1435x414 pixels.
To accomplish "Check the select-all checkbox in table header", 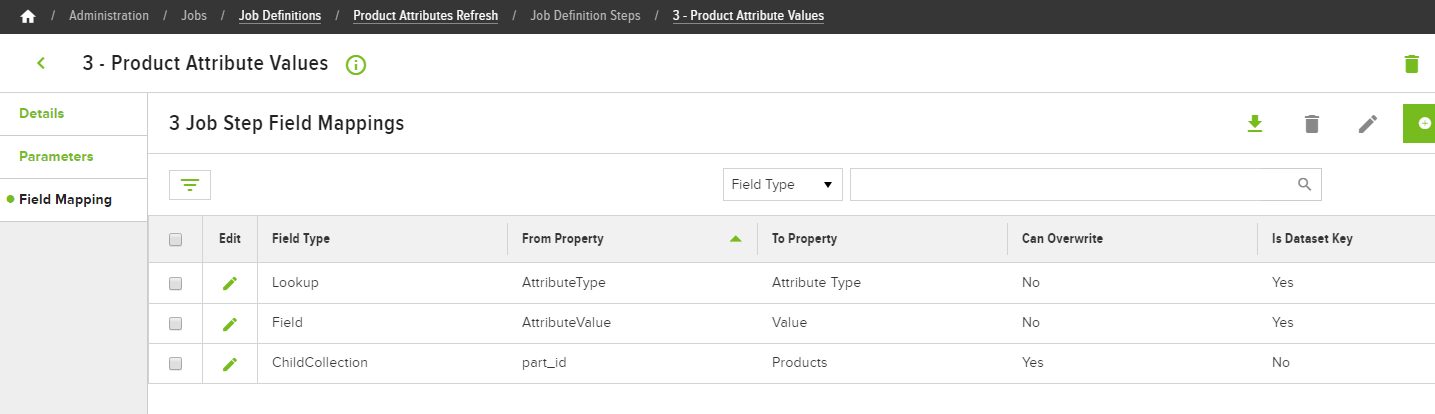I will tap(176, 239).
